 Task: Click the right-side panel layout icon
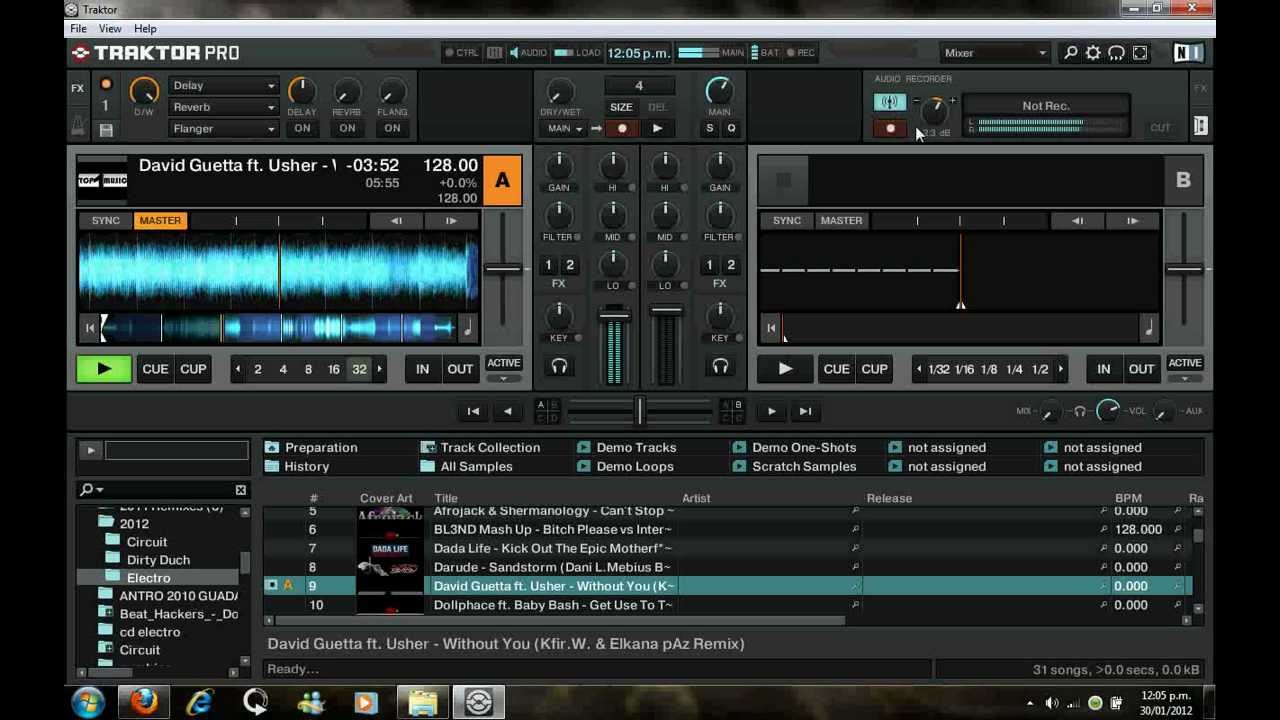point(1200,126)
